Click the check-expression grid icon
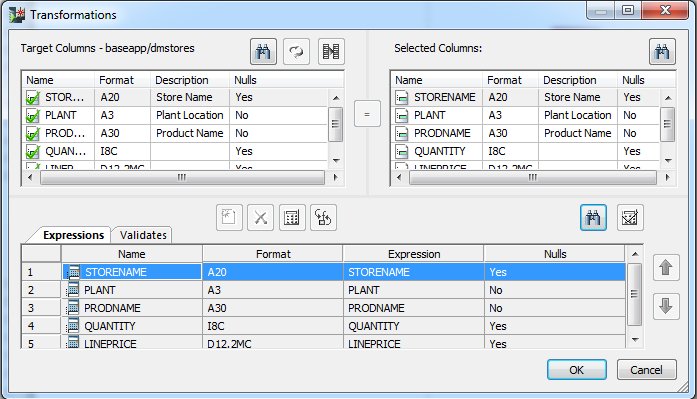This screenshot has width=697, height=399. click(x=630, y=218)
